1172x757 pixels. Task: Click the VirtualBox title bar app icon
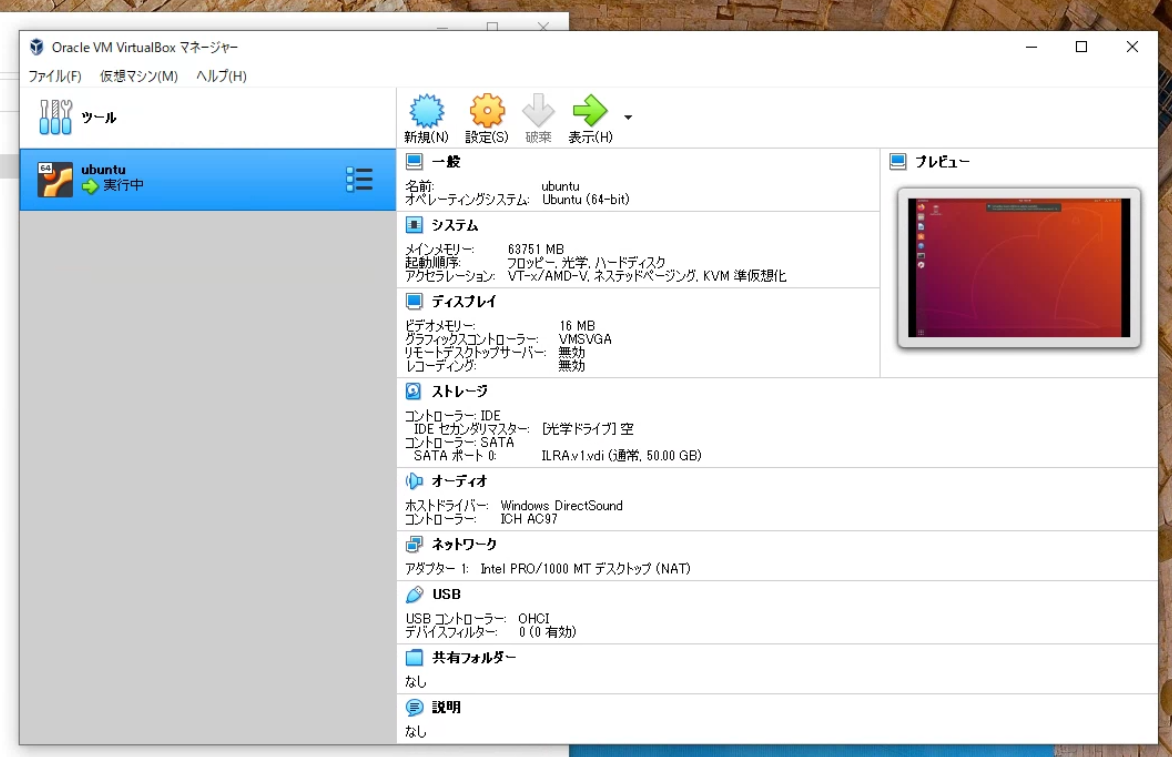pyautogui.click(x=37, y=47)
